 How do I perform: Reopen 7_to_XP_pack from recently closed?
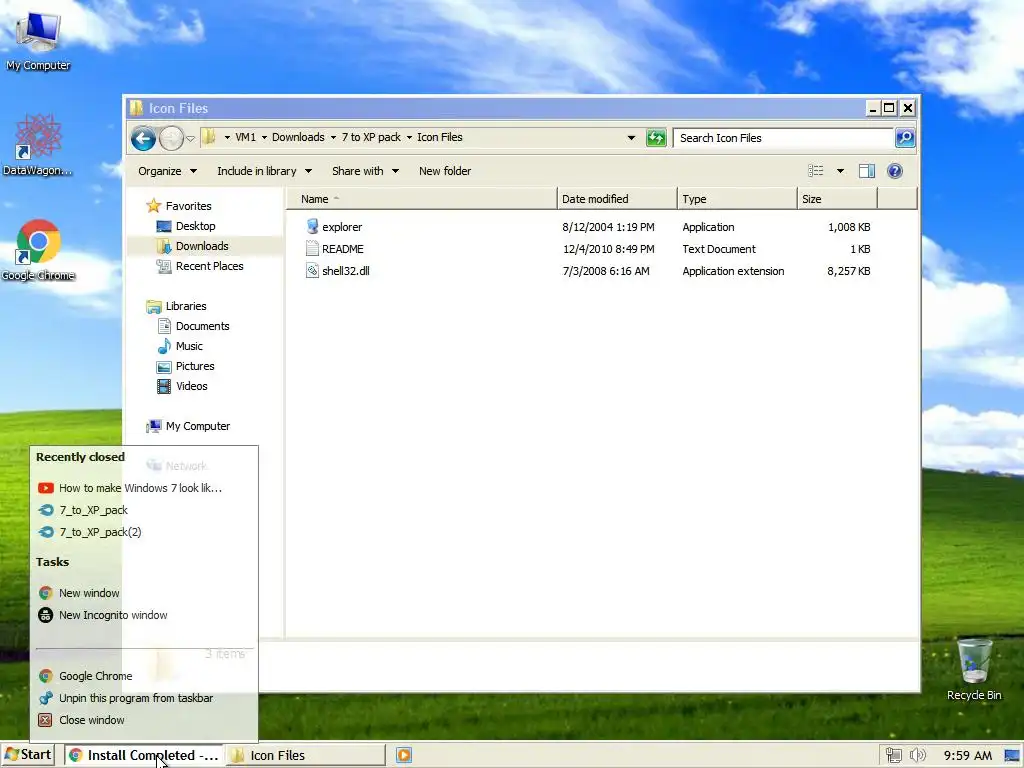pos(144,510)
